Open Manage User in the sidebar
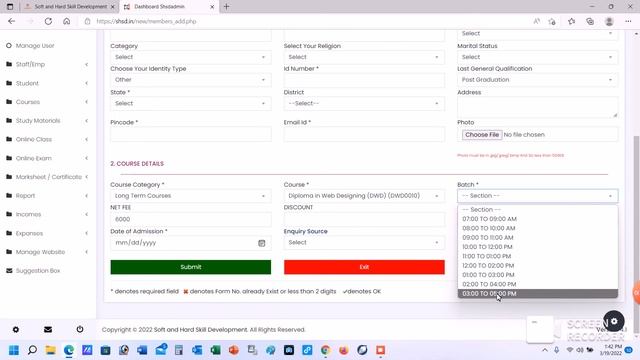The width and height of the screenshot is (640, 360). [x=35, y=46]
